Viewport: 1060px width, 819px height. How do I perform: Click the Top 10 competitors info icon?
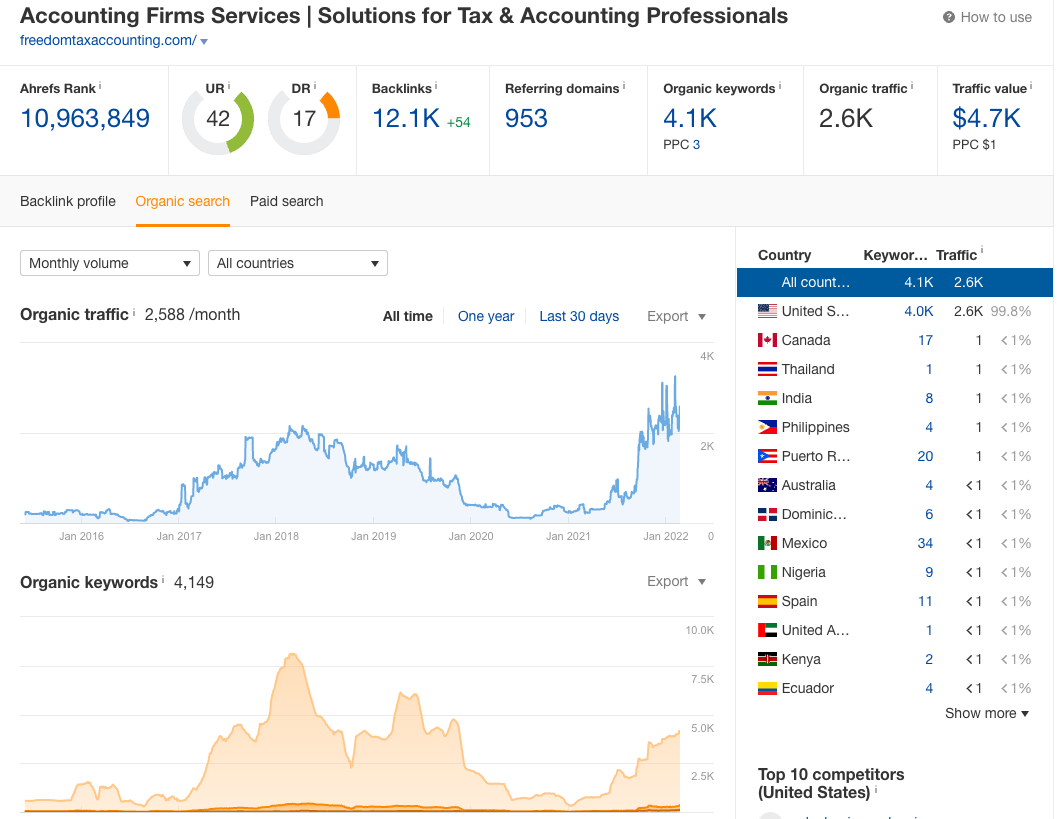876,789
